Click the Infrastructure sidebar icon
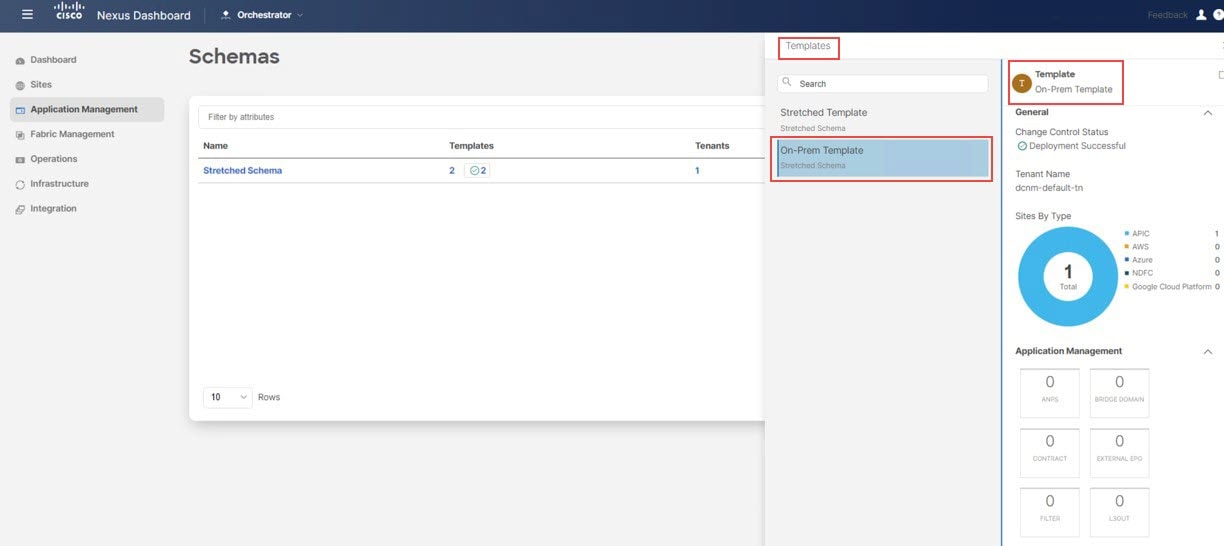This screenshot has height=546, width=1224. [x=20, y=184]
